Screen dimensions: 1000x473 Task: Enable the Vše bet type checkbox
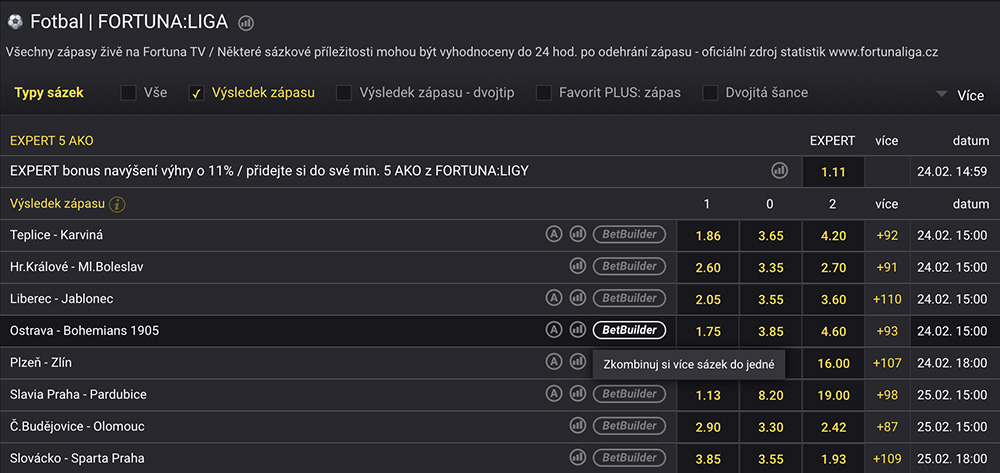(x=129, y=93)
